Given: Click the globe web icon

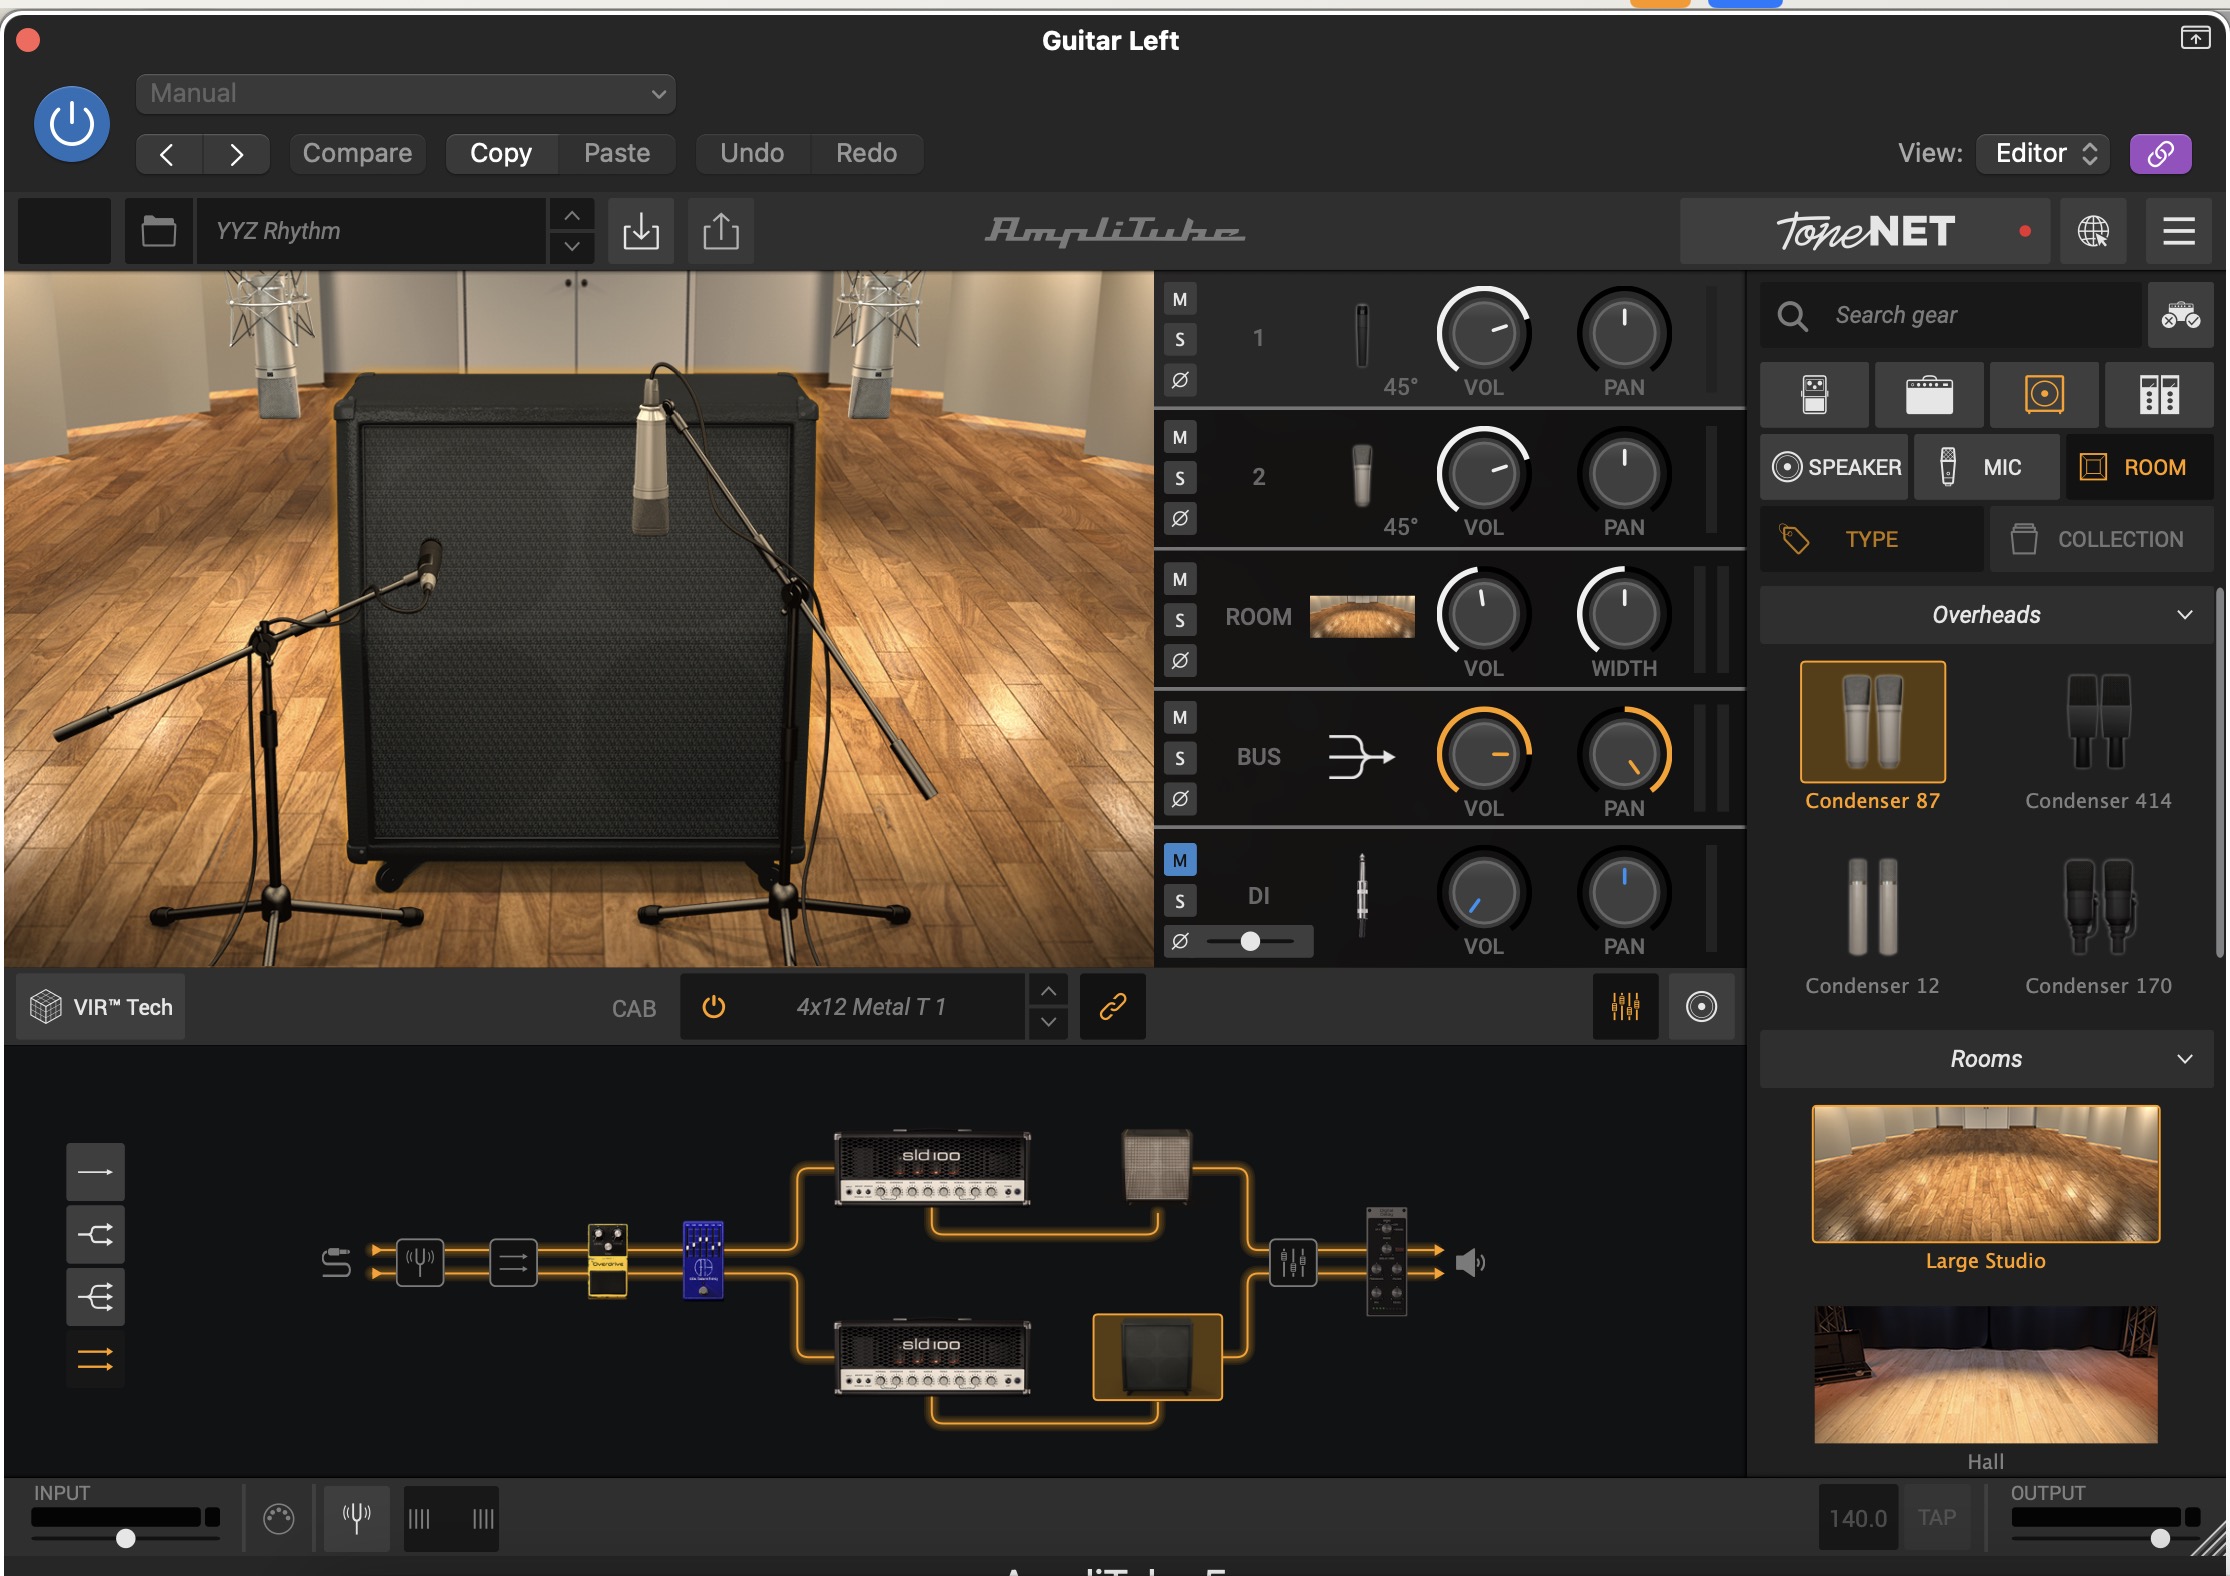Looking at the screenshot, I should pos(2093,231).
